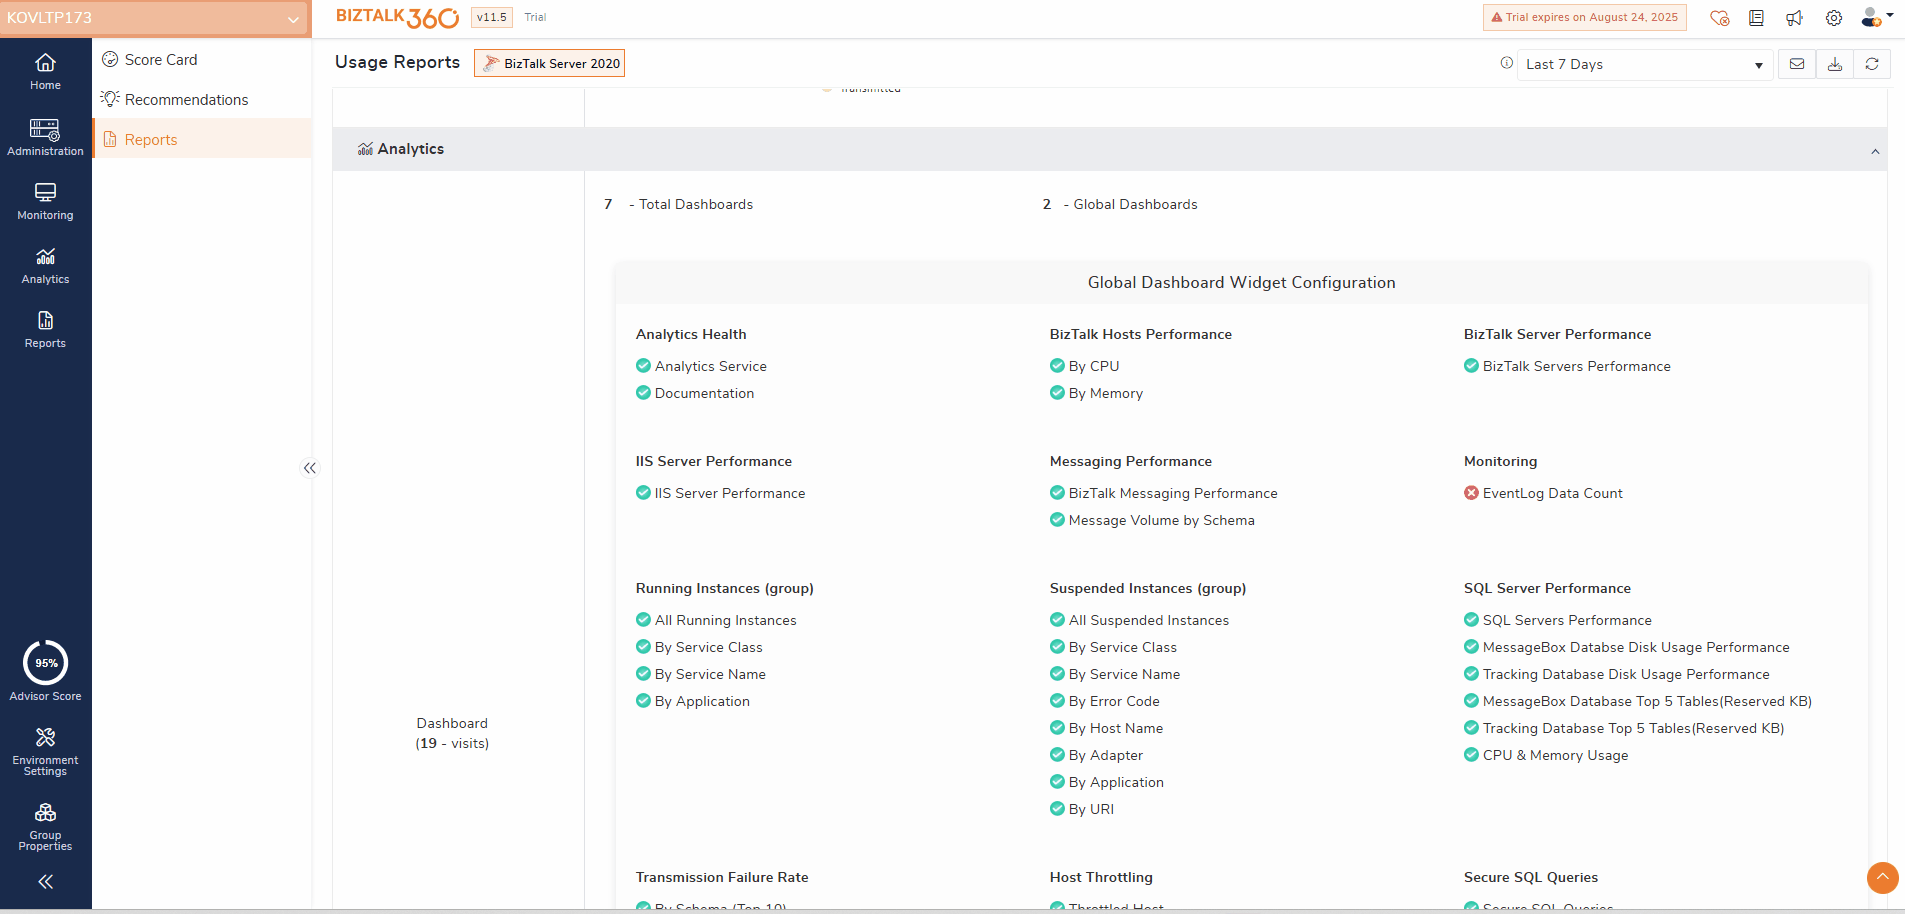
Task: Click Analytics Service green check icon
Action: 643,366
